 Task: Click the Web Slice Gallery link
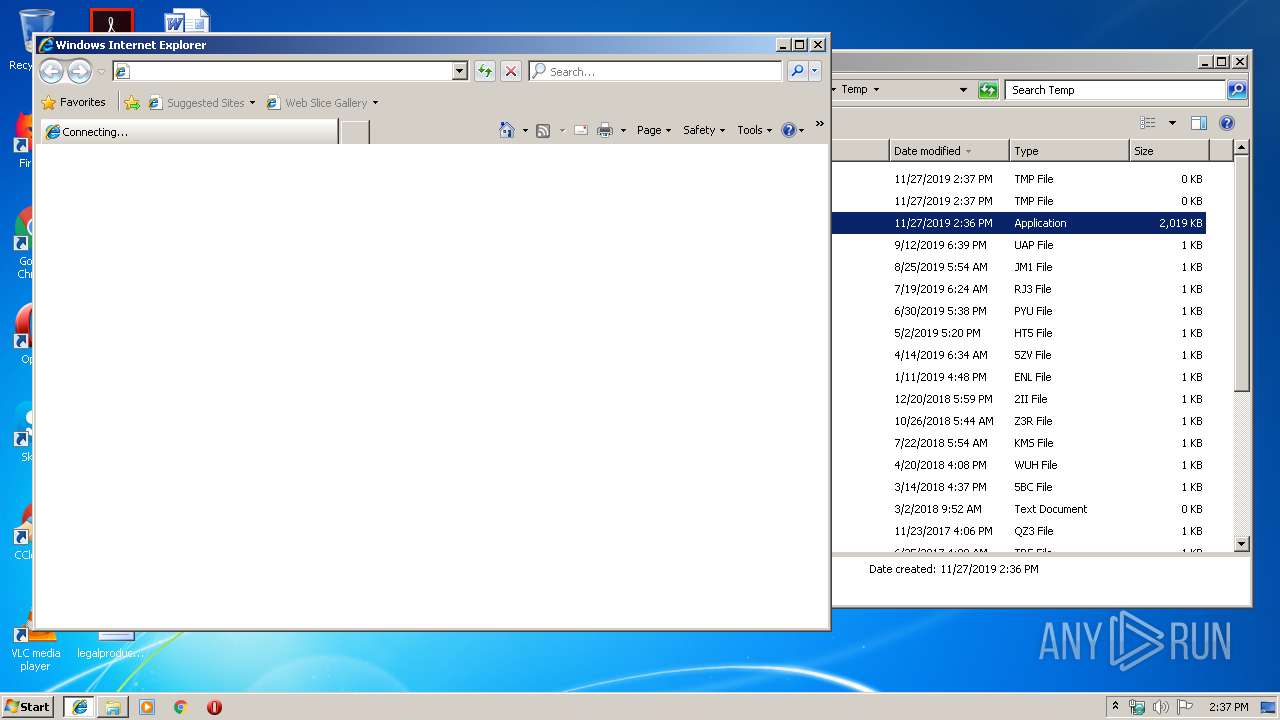[326, 103]
